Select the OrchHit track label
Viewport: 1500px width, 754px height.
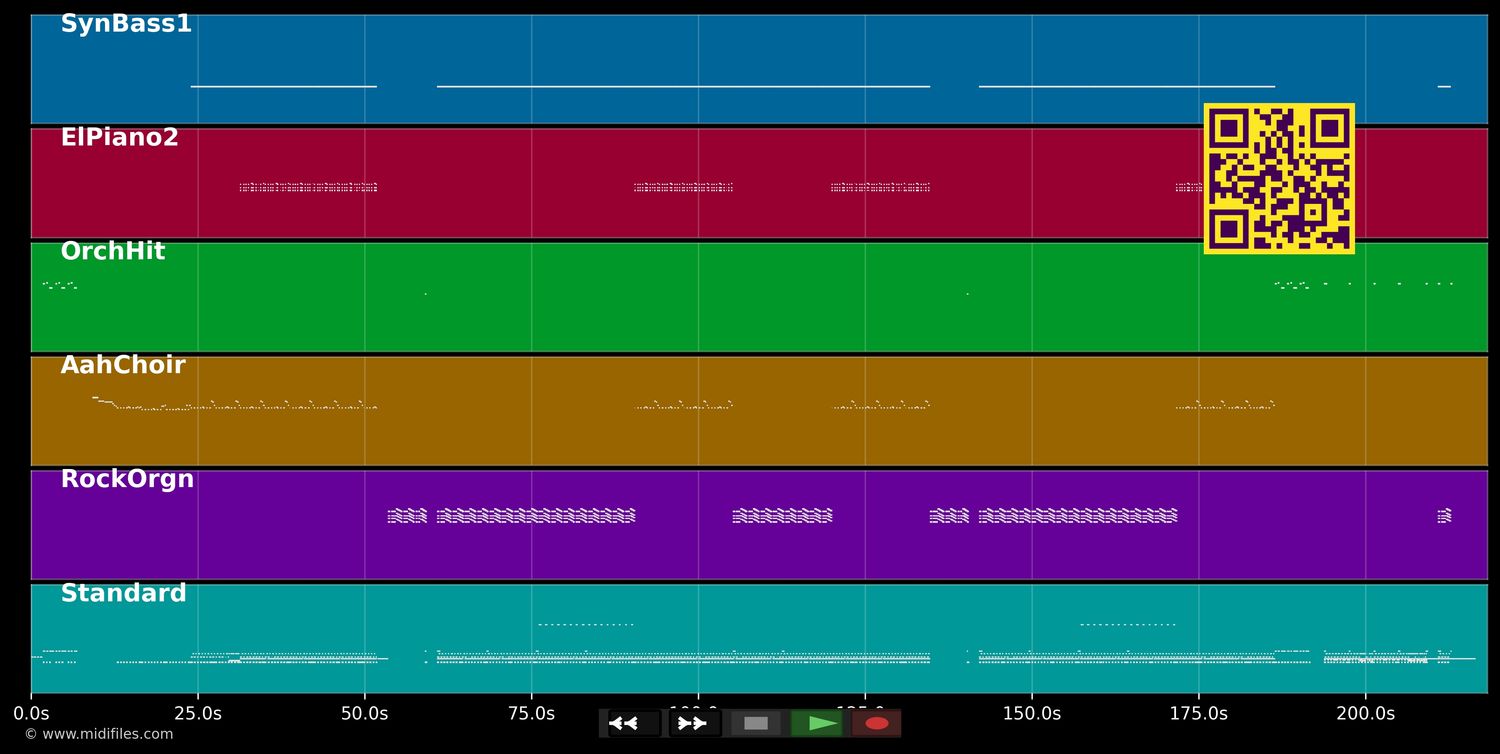[x=113, y=252]
